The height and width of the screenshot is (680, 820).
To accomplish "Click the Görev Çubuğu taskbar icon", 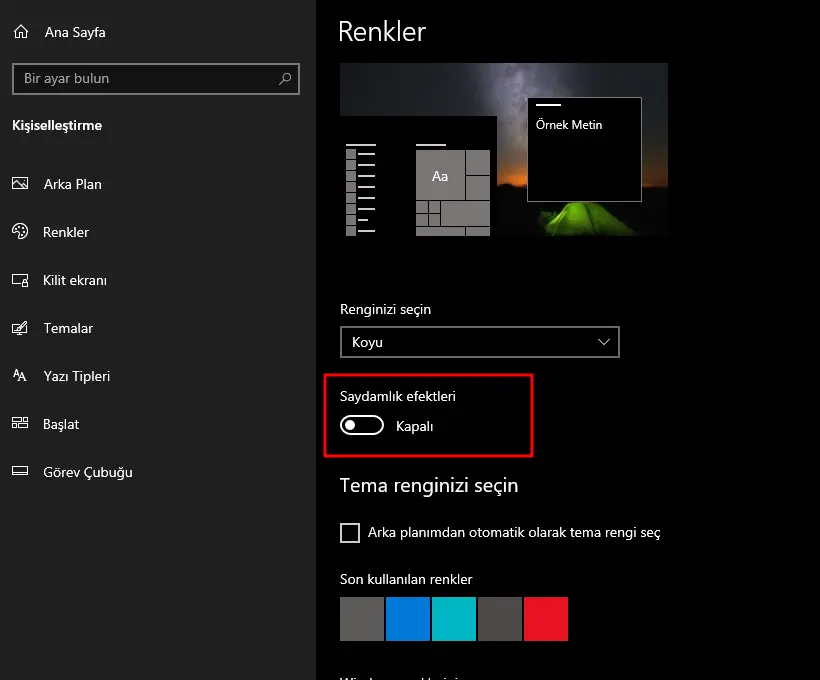I will [x=20, y=471].
